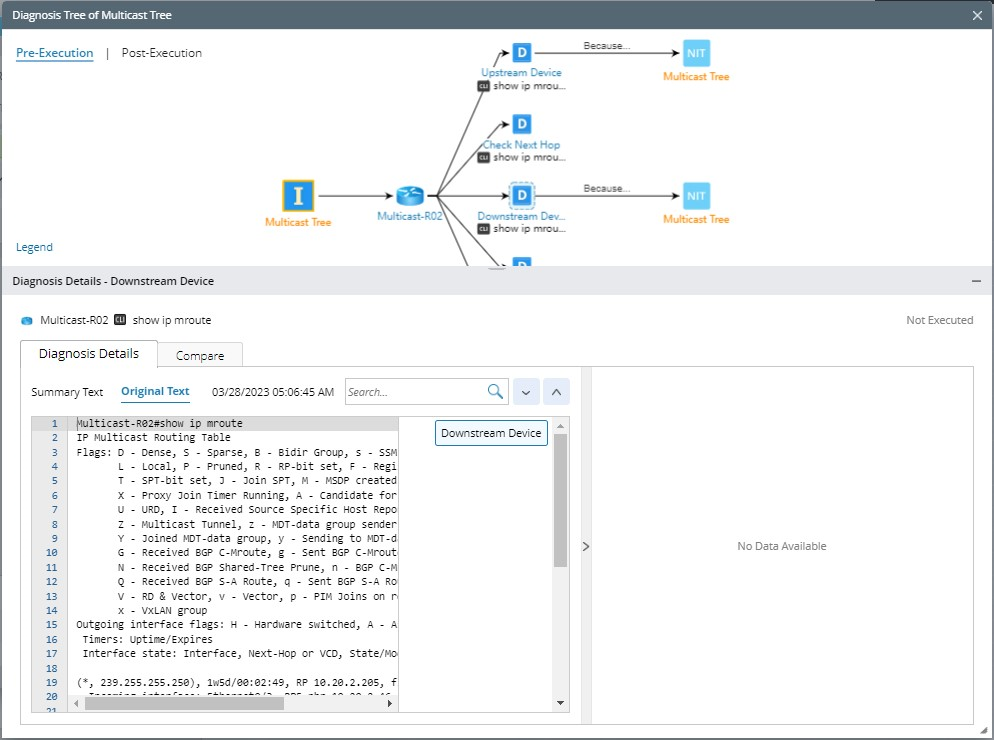The height and width of the screenshot is (740, 994).
Task: Click the 'Not Executed' status text
Action: pos(939,320)
